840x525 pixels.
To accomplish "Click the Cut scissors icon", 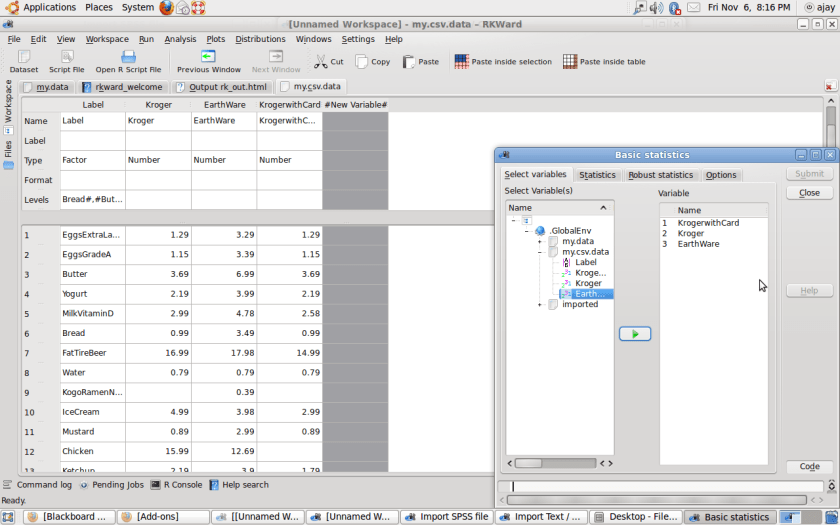I will 321,62.
